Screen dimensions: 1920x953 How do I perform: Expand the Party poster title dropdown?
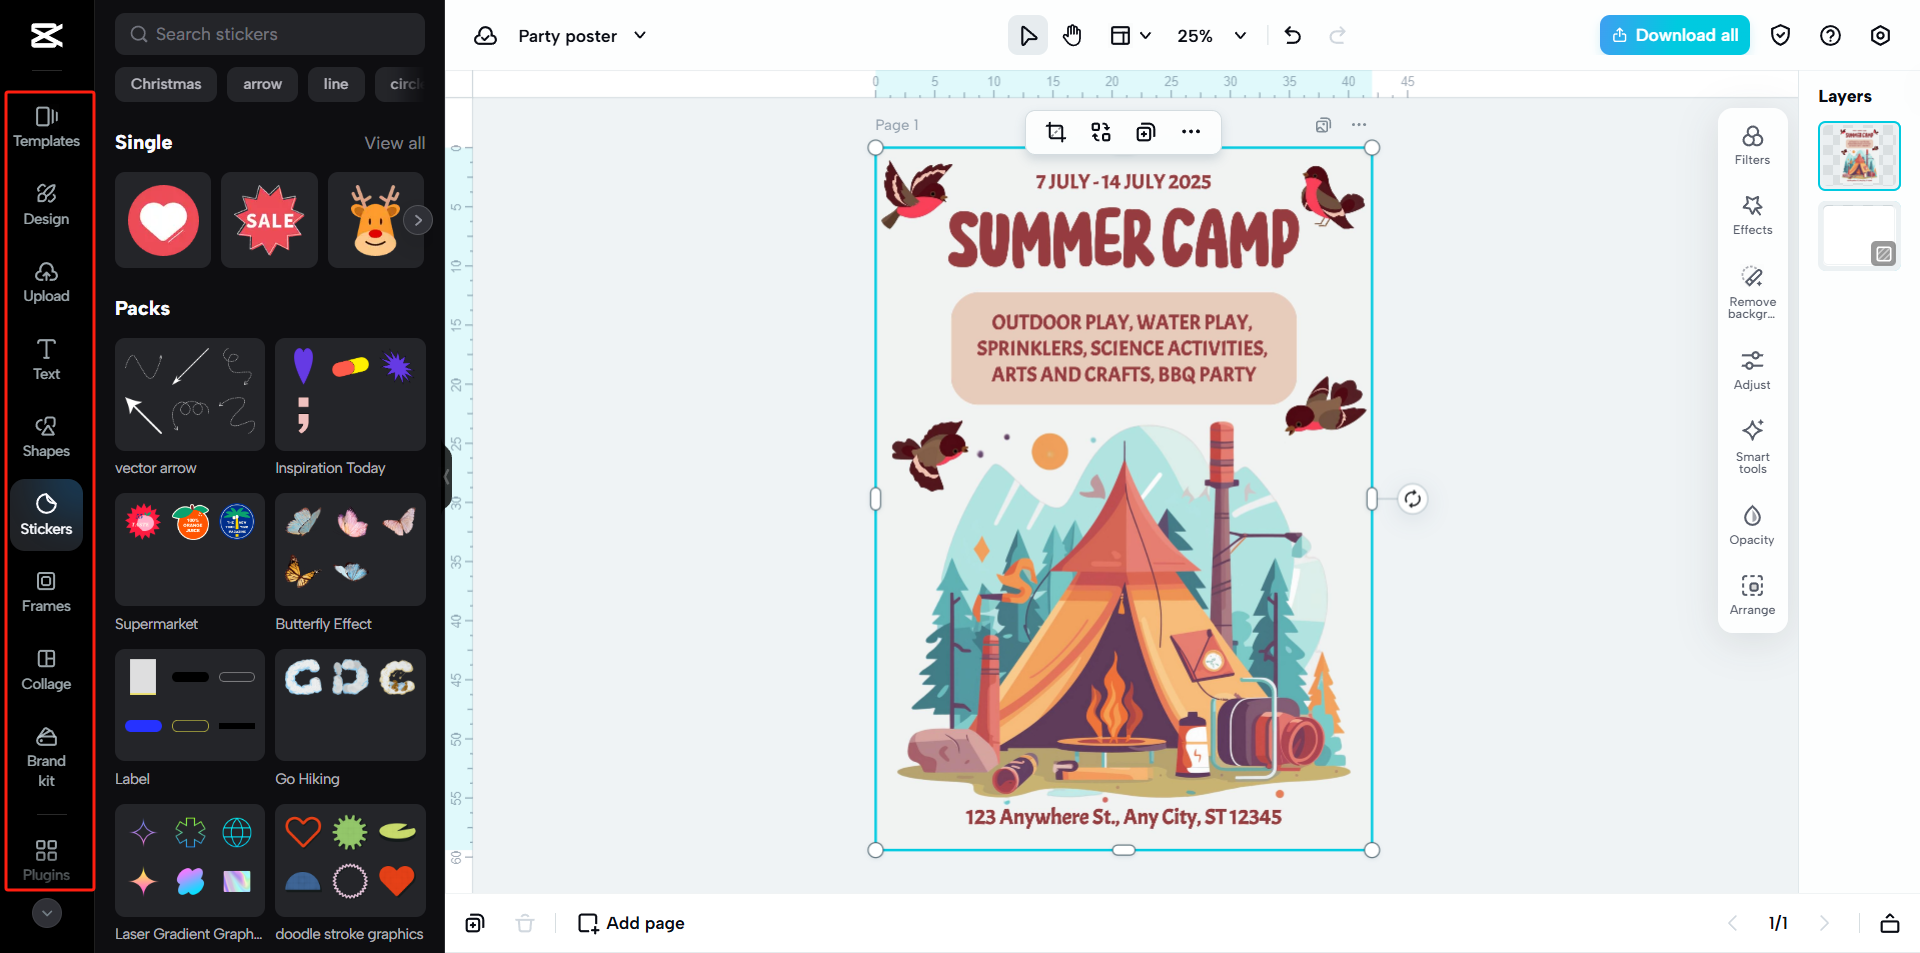click(x=639, y=35)
